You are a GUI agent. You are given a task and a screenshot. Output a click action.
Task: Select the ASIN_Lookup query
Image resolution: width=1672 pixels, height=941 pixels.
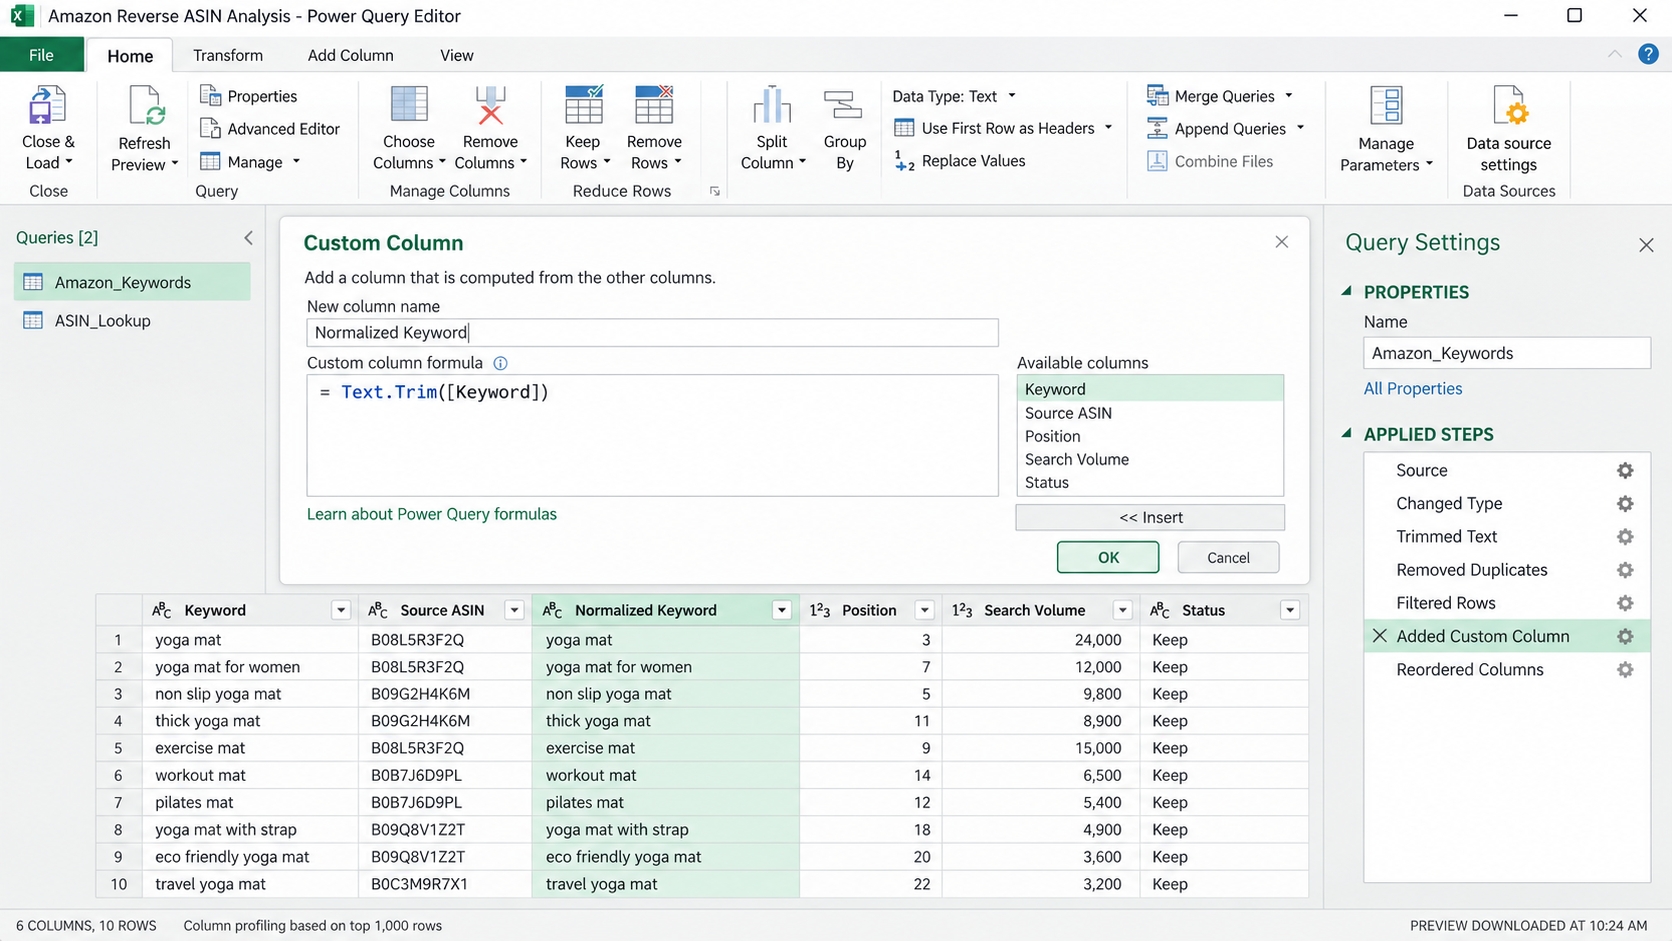click(x=132, y=321)
